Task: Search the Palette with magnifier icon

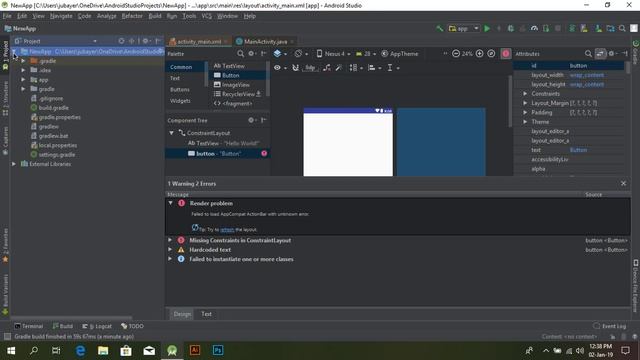Action: [x=240, y=54]
